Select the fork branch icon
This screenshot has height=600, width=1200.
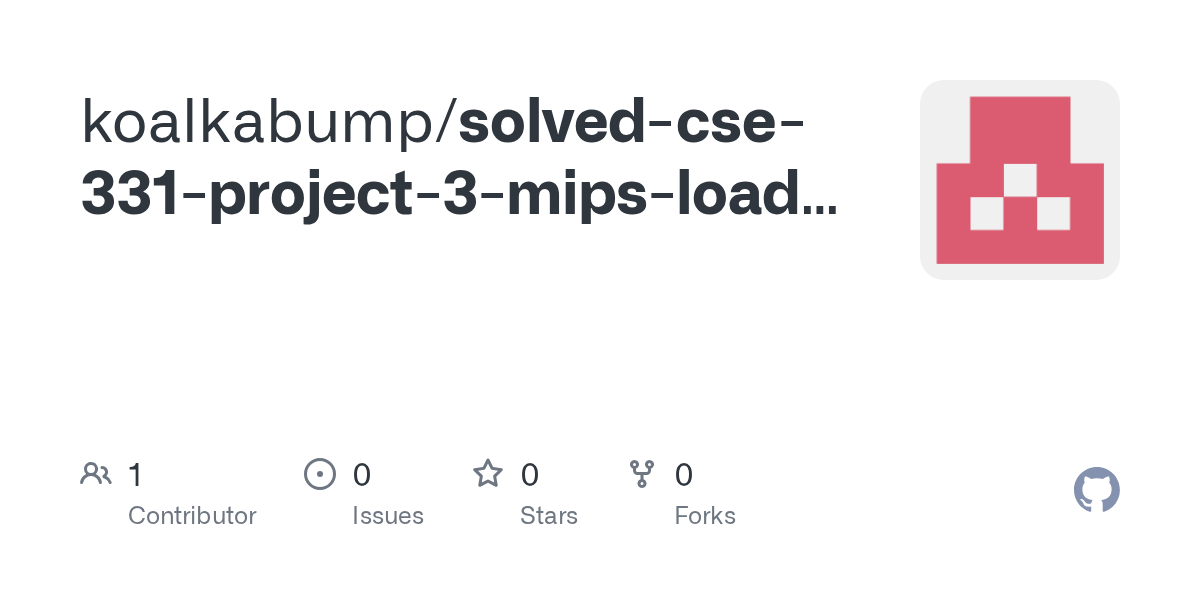642,474
